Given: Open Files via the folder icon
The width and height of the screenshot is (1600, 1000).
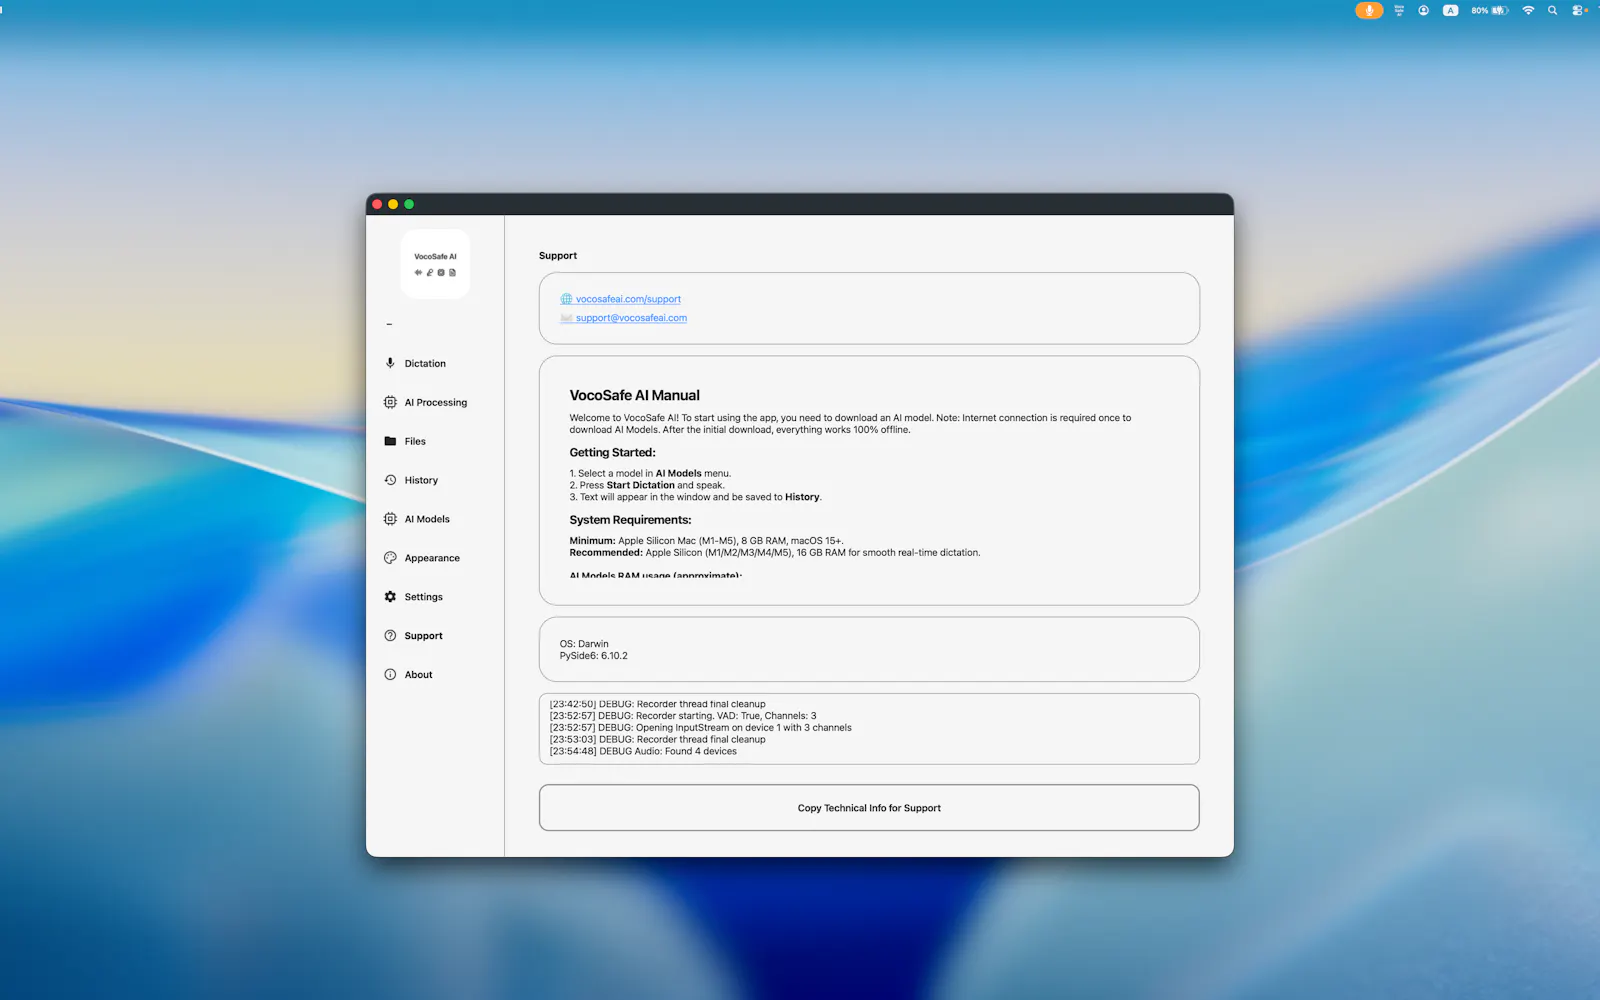Looking at the screenshot, I should [390, 441].
